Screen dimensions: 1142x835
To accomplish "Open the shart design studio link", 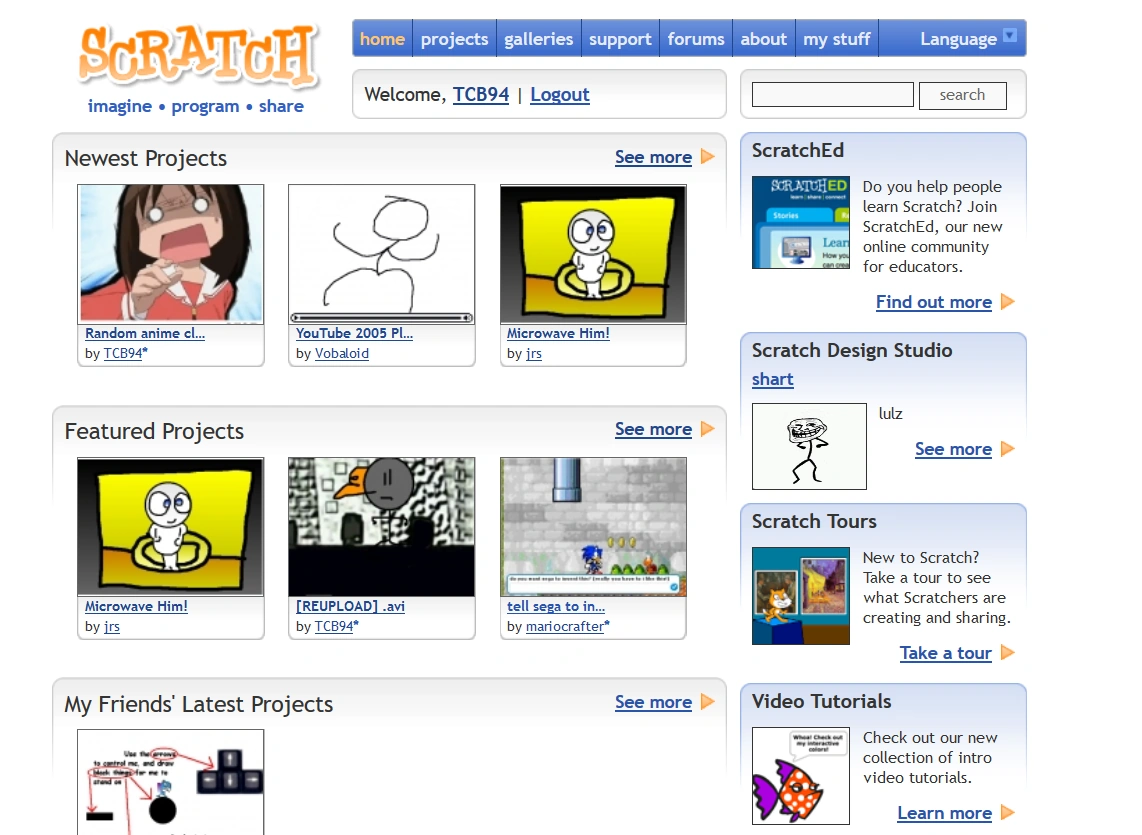I will (x=773, y=380).
